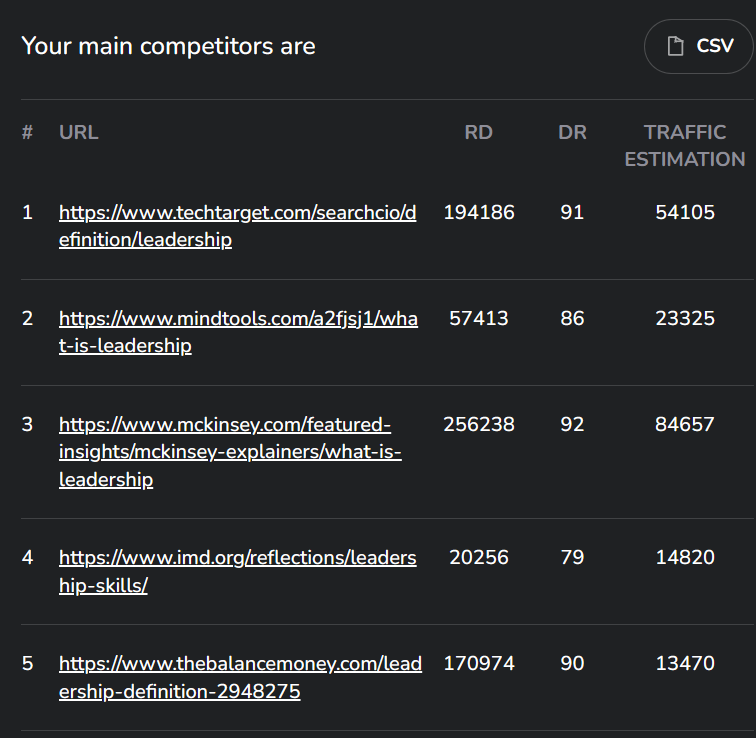Open the mckinsey.com what-is-leadership link
Viewport: 756px width, 738px height.
tap(230, 452)
